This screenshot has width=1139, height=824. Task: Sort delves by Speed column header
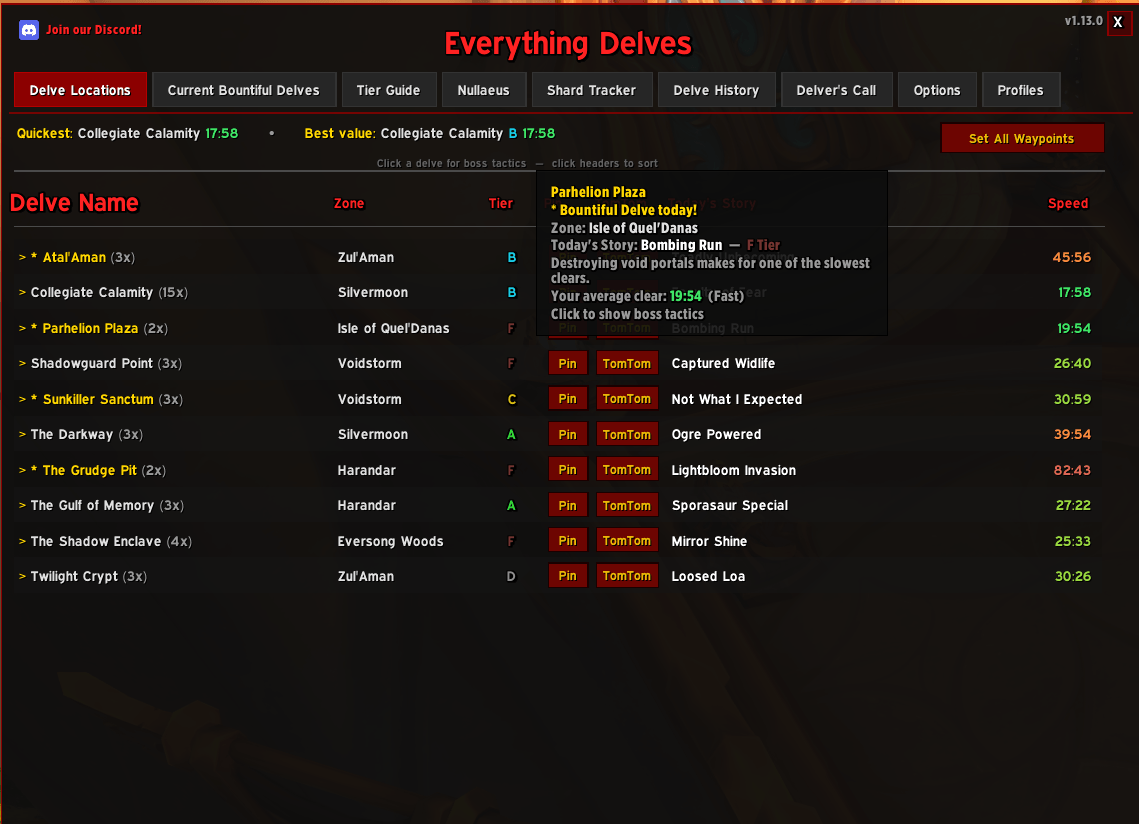[x=1068, y=203]
